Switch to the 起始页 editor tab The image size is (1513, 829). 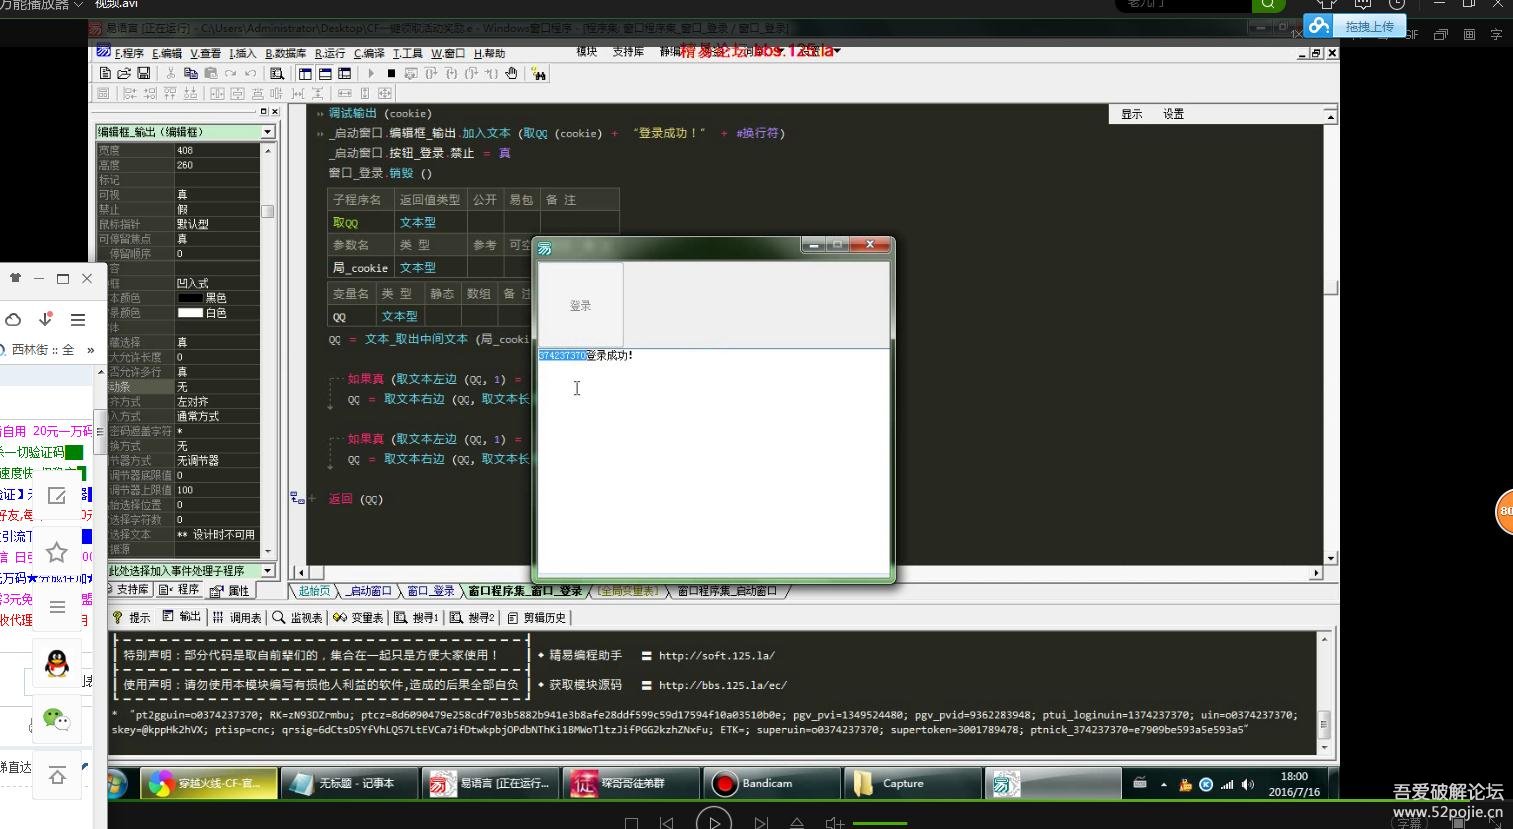(x=314, y=591)
